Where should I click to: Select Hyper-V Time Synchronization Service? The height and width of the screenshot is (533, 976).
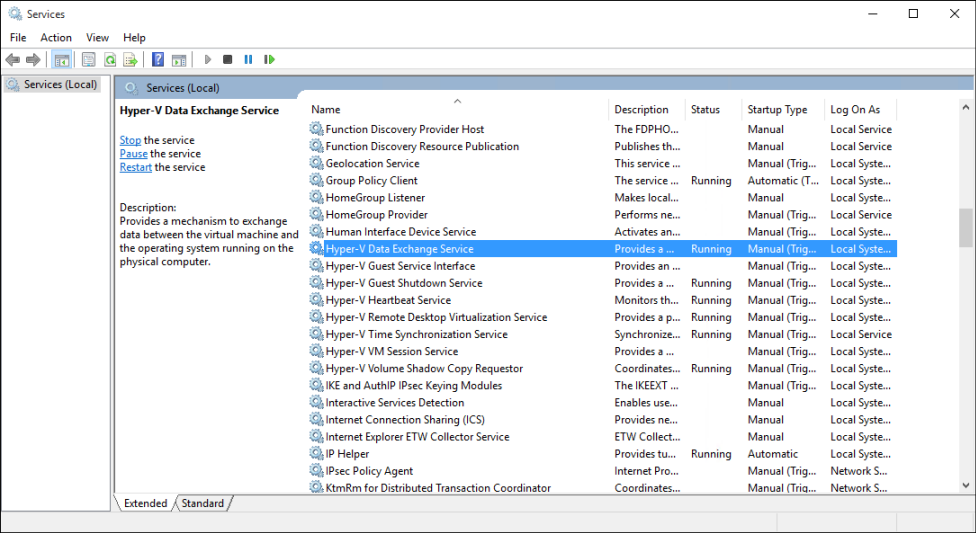(x=603, y=334)
